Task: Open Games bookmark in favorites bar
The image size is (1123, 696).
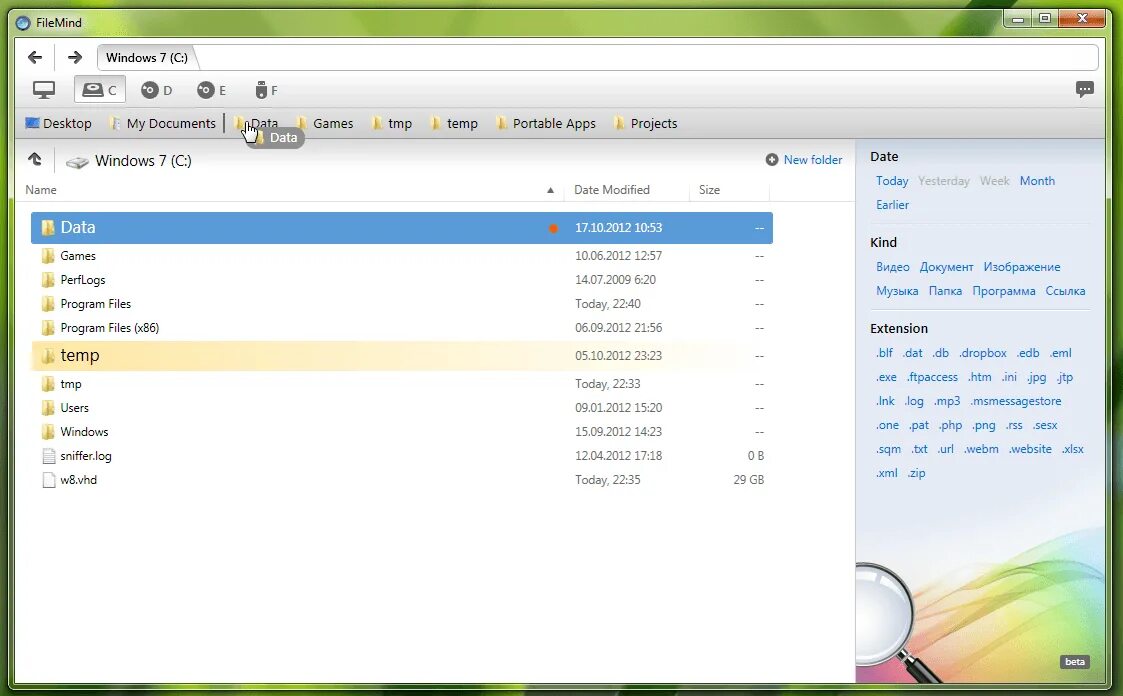Action: (324, 123)
